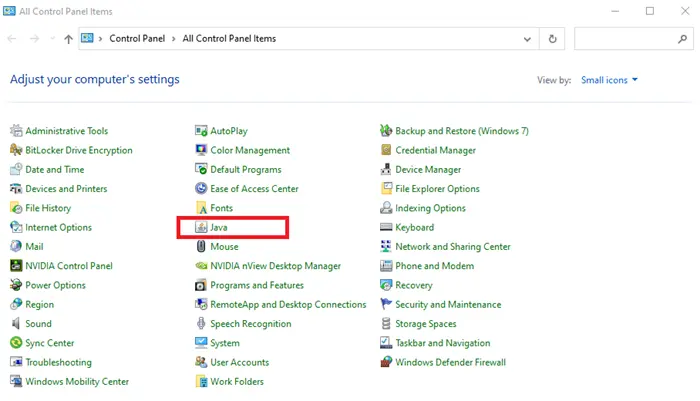Open the Programs and Features link

(x=257, y=285)
